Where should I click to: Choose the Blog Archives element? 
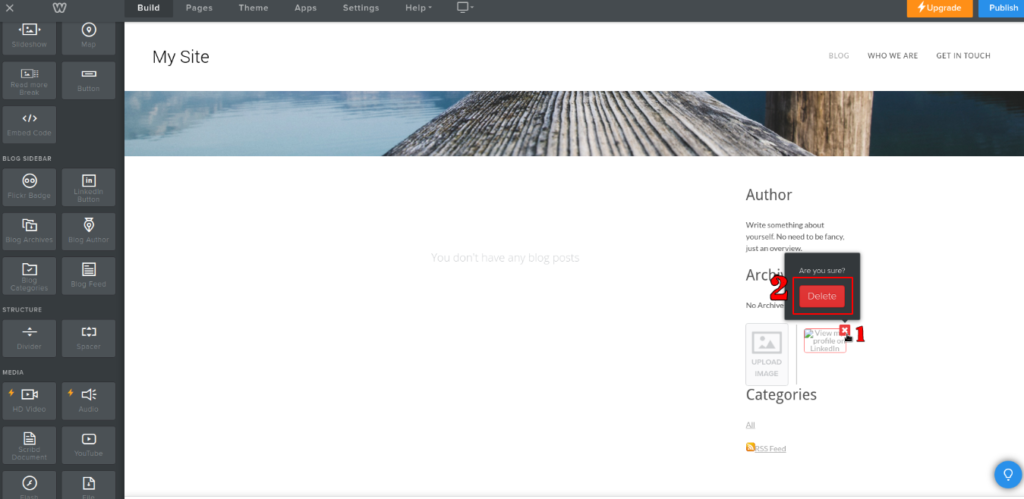[29, 231]
